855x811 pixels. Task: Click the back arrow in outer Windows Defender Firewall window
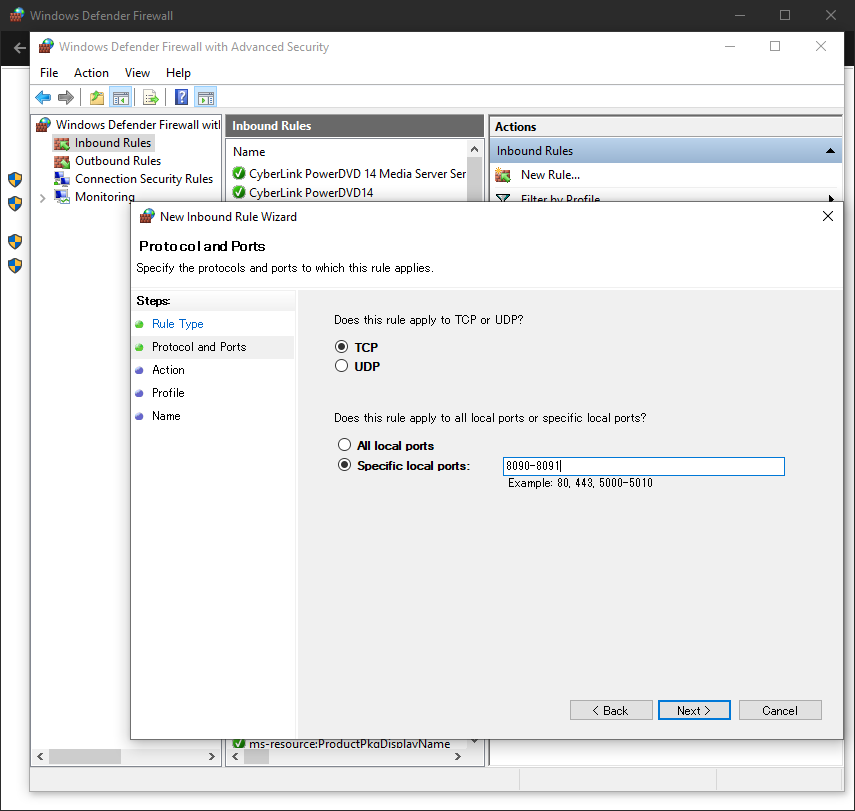(x=20, y=48)
